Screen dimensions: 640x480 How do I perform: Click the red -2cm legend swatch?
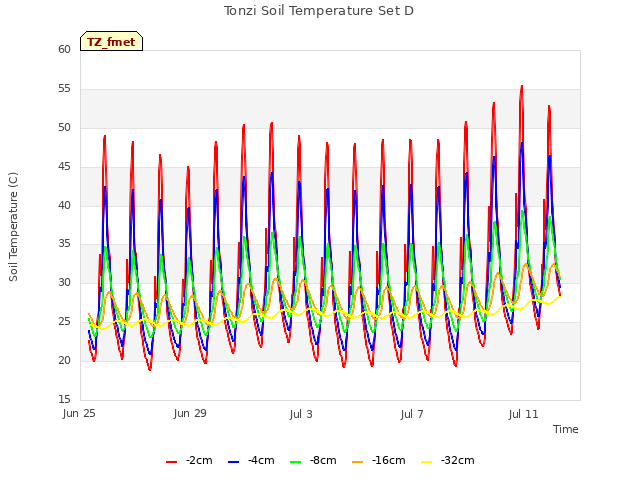point(171,462)
